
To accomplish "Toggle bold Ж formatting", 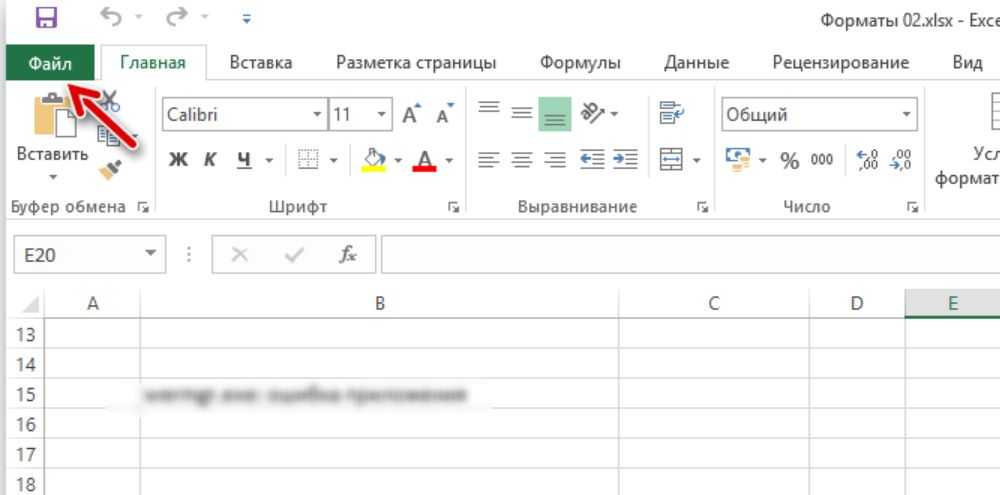I will pos(178,159).
